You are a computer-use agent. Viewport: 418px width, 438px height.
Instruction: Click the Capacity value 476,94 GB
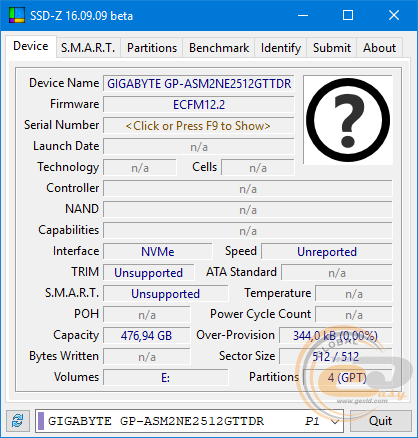pos(147,336)
